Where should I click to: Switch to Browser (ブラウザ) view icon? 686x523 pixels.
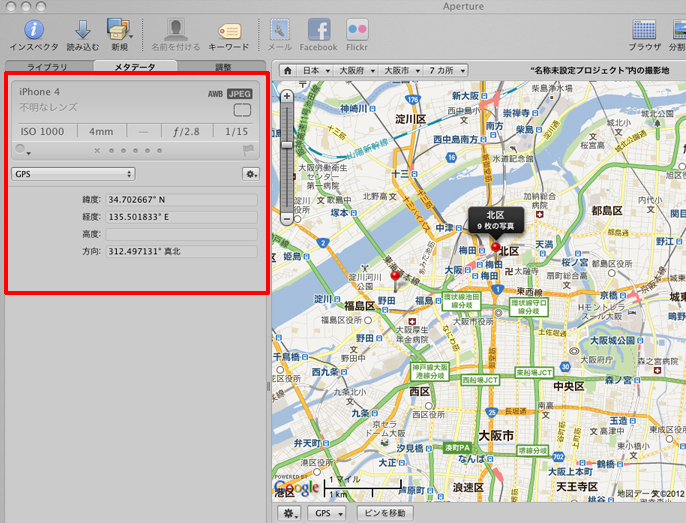point(644,30)
